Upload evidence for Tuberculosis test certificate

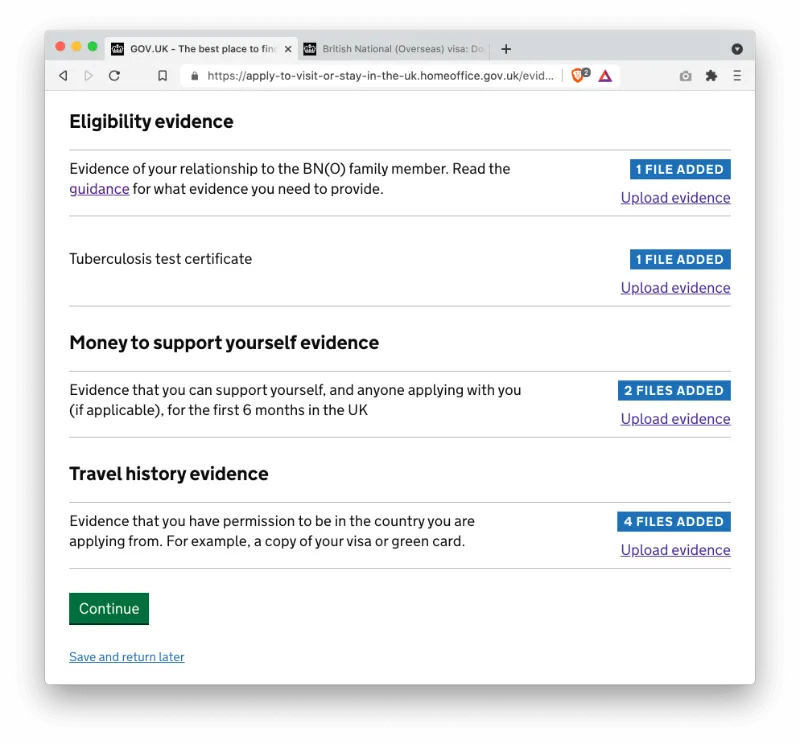point(676,288)
